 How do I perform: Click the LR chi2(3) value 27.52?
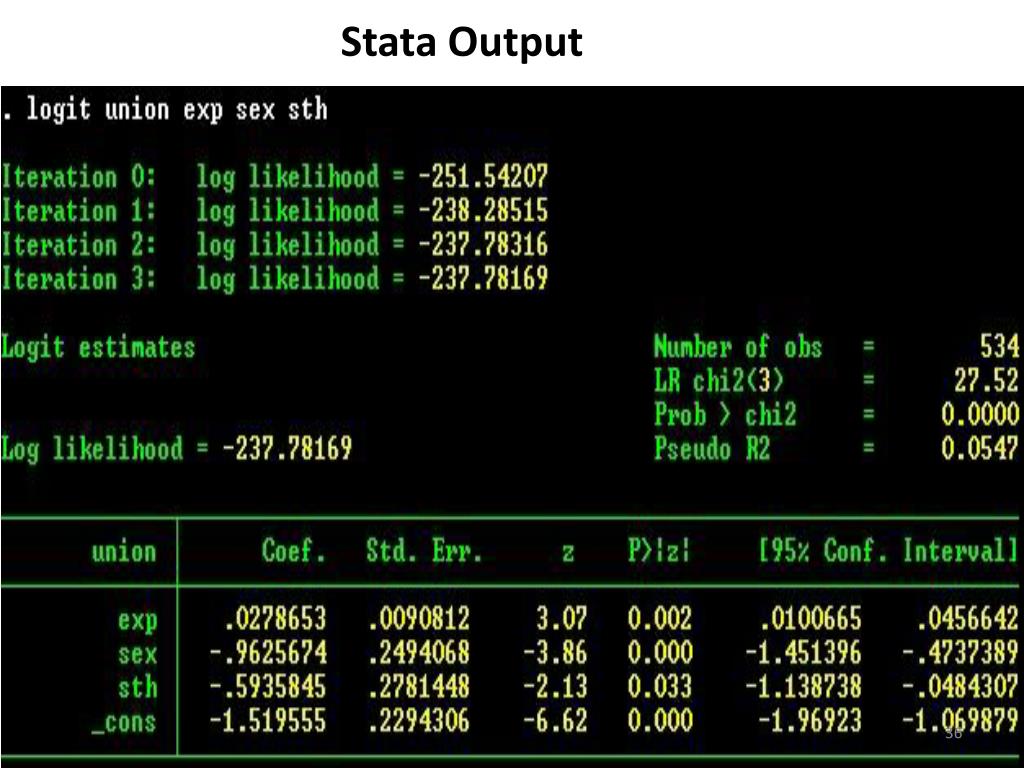(x=986, y=380)
